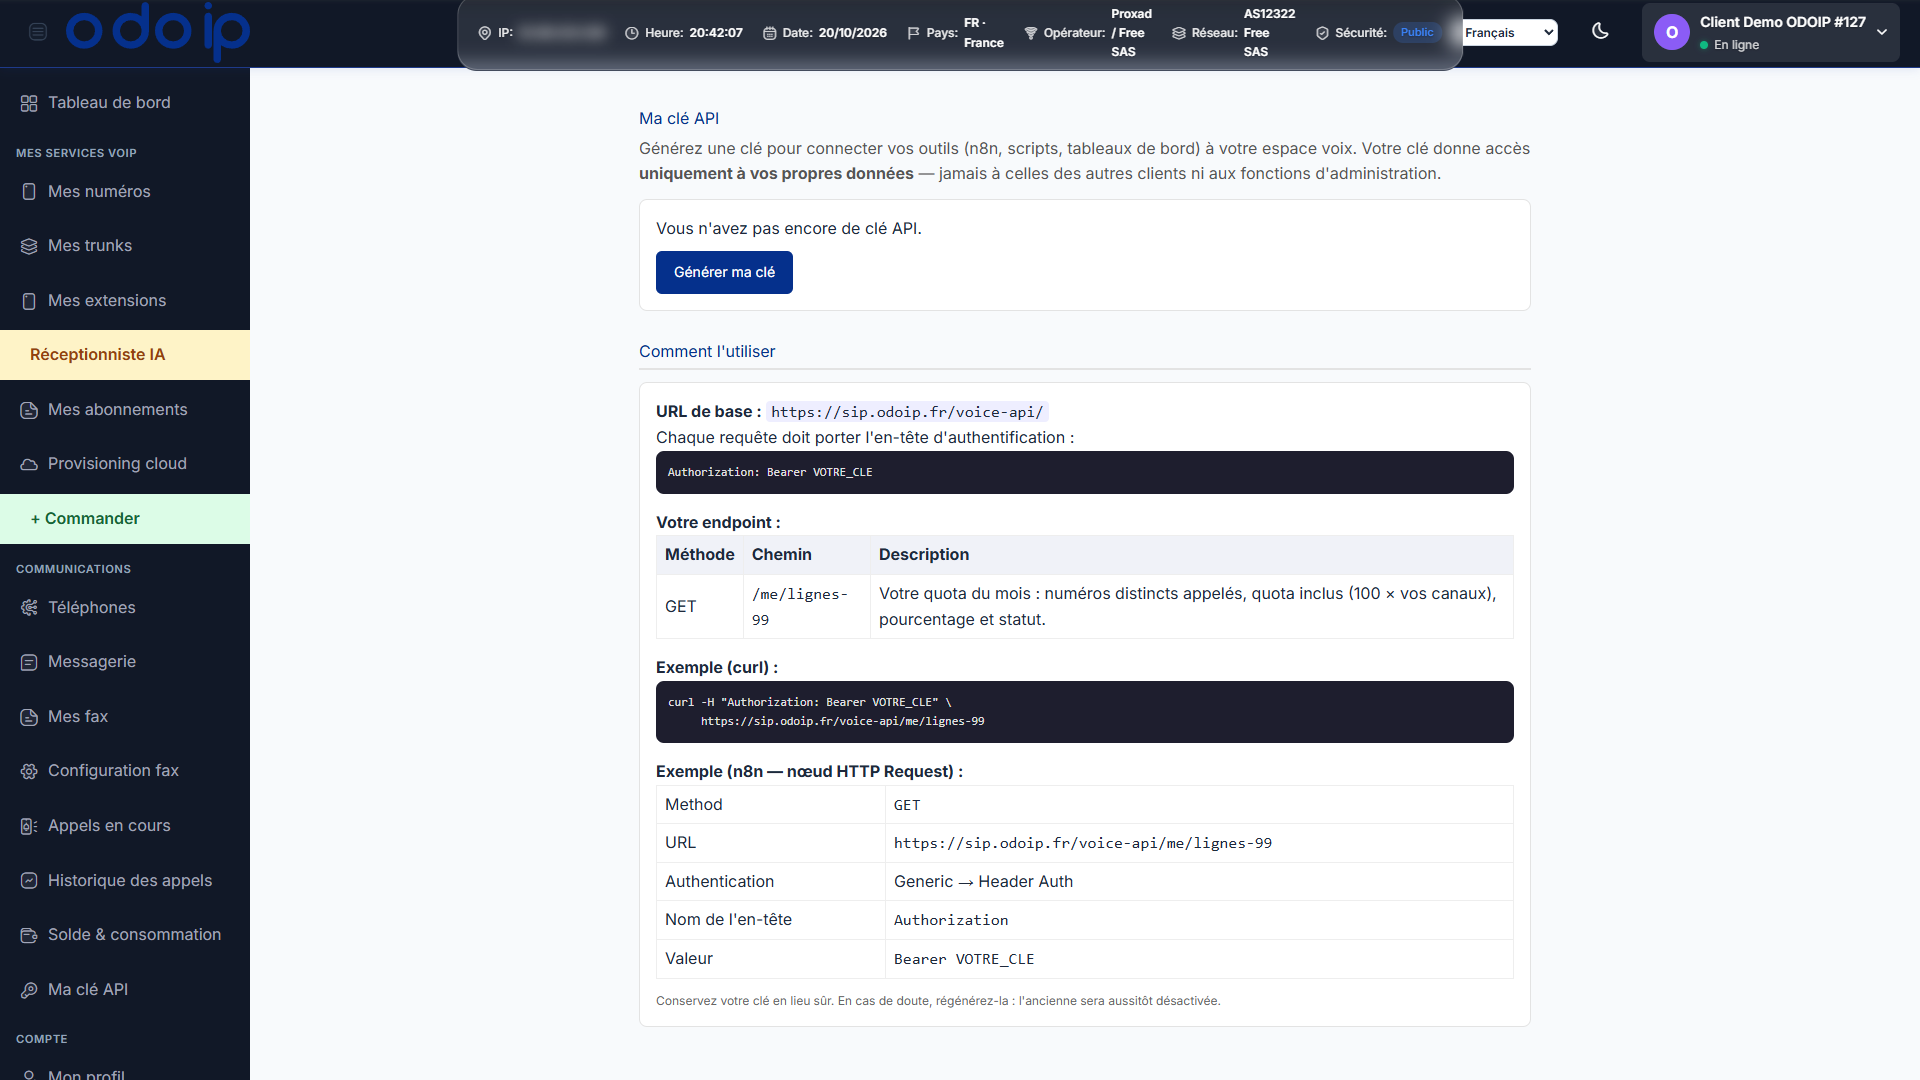Click the Mes numéros phone icon
Screen dimensions: 1920x1080
coord(29,192)
